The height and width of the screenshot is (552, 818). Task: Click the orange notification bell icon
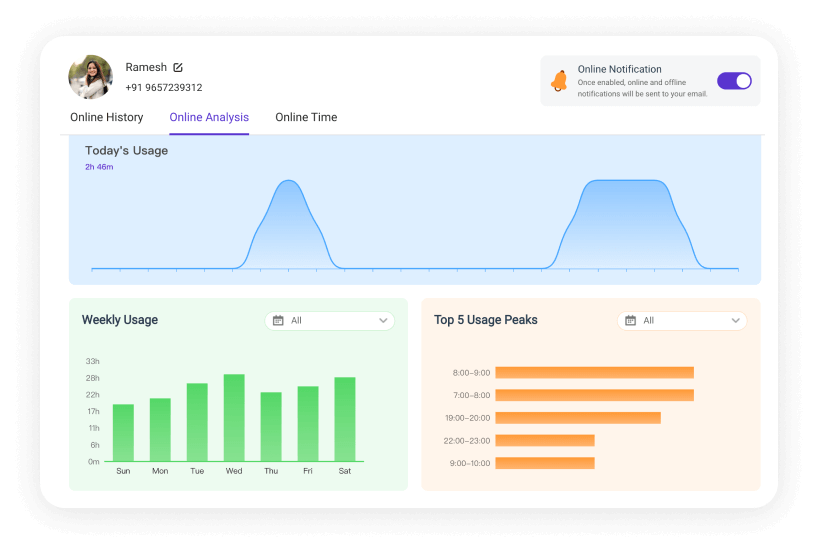tap(559, 81)
